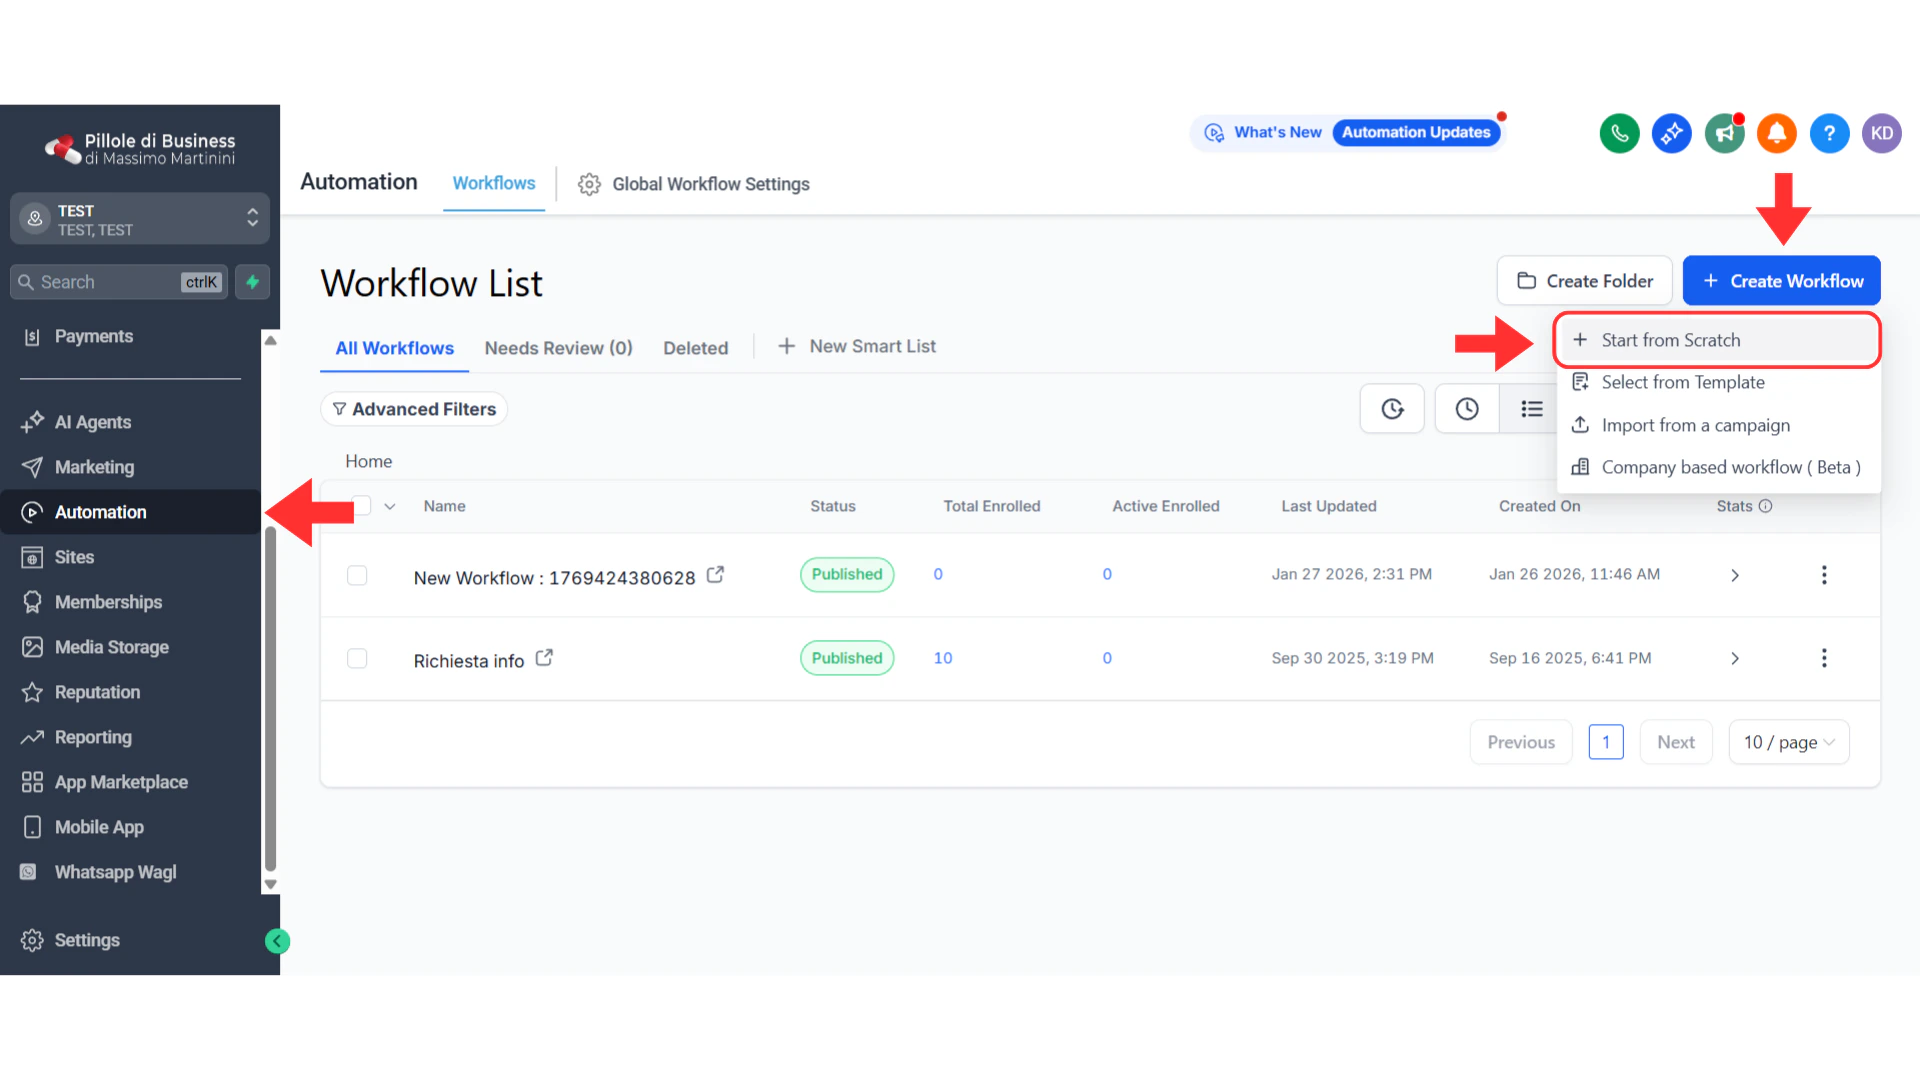Click the green phone icon in header
The image size is (1920, 1080).
(x=1619, y=133)
